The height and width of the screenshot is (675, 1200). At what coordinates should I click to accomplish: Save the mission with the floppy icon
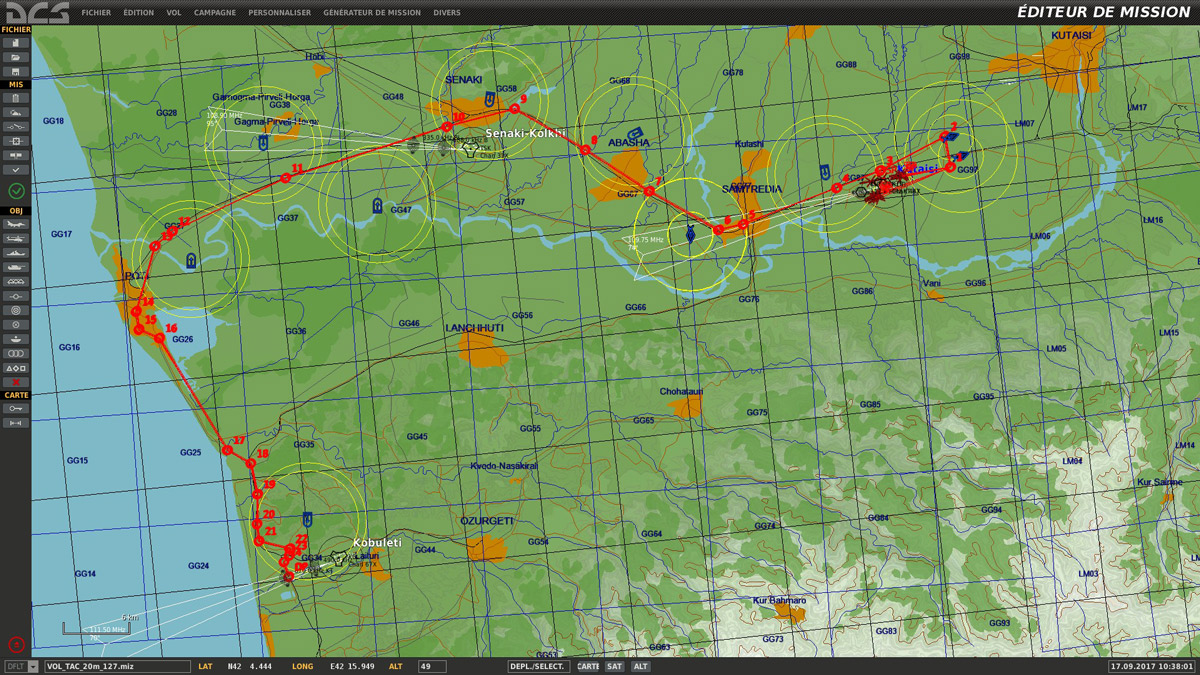coord(16,72)
